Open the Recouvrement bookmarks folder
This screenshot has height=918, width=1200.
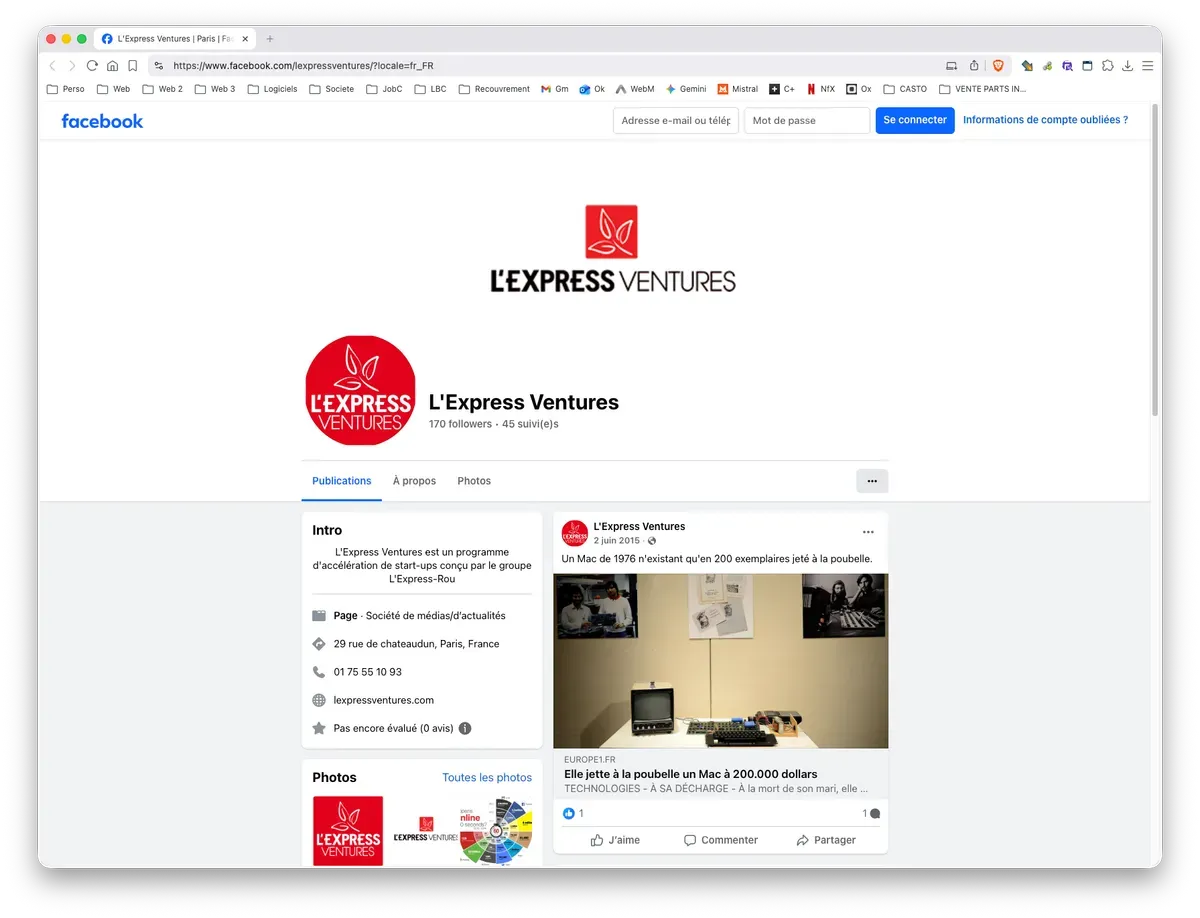point(494,89)
